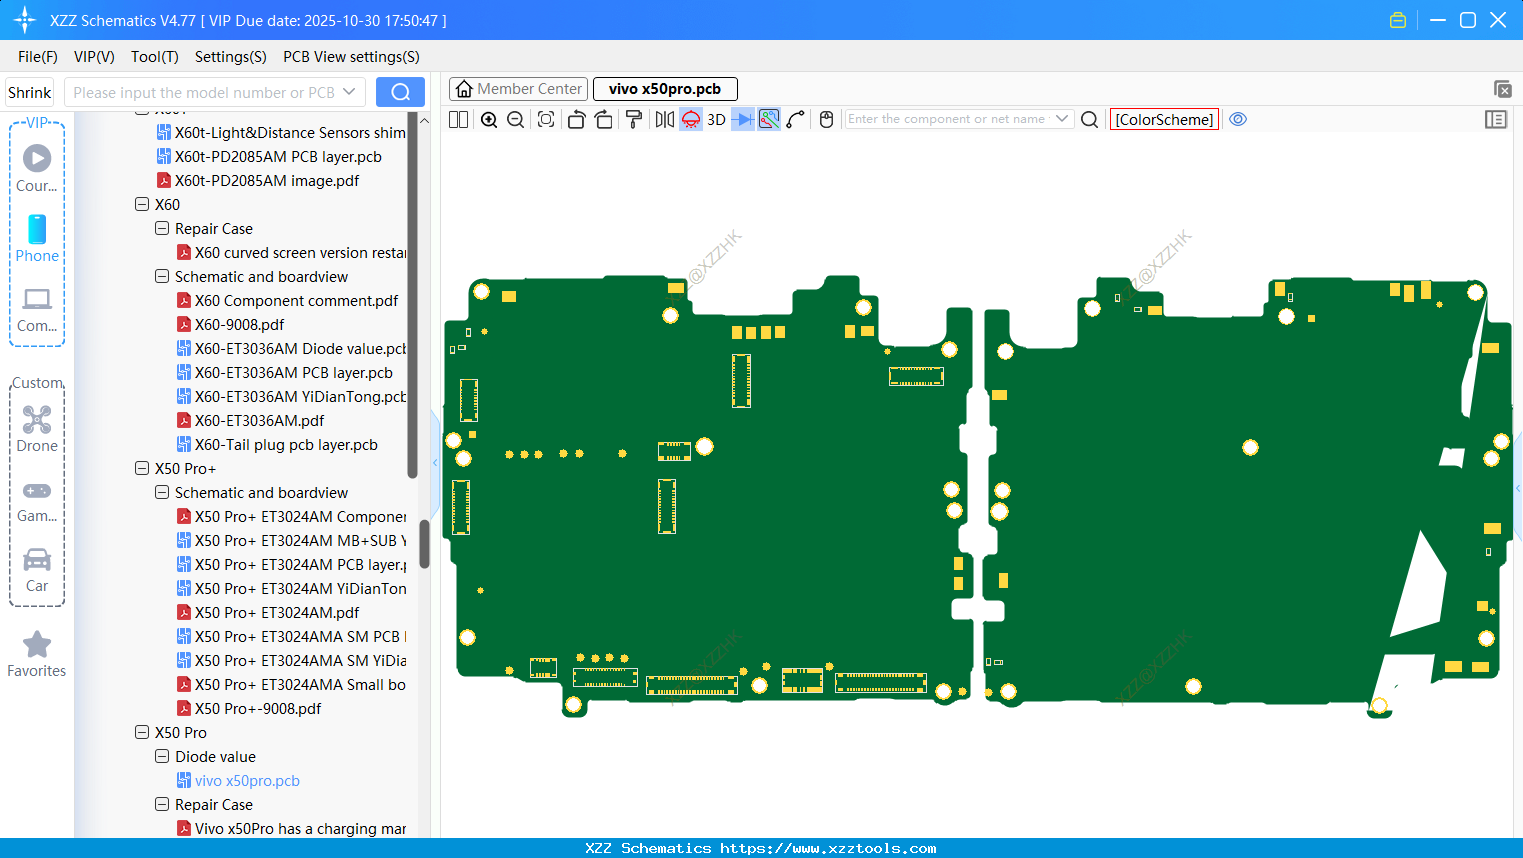Click the zoom in magnifier icon
This screenshot has width=1523, height=858.
pos(489,120)
